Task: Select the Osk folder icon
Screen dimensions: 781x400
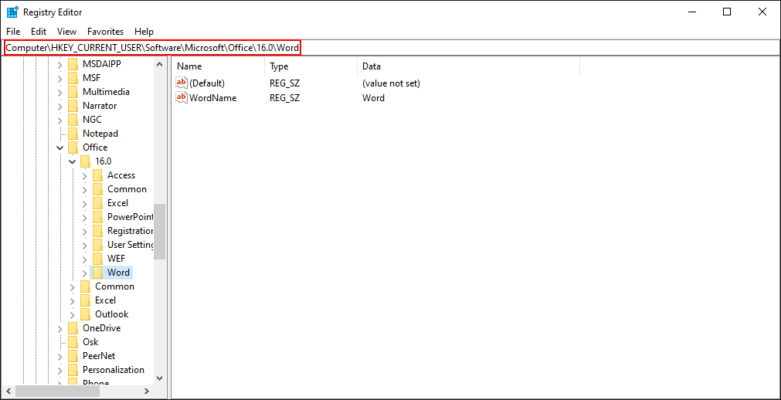Action: (x=73, y=342)
